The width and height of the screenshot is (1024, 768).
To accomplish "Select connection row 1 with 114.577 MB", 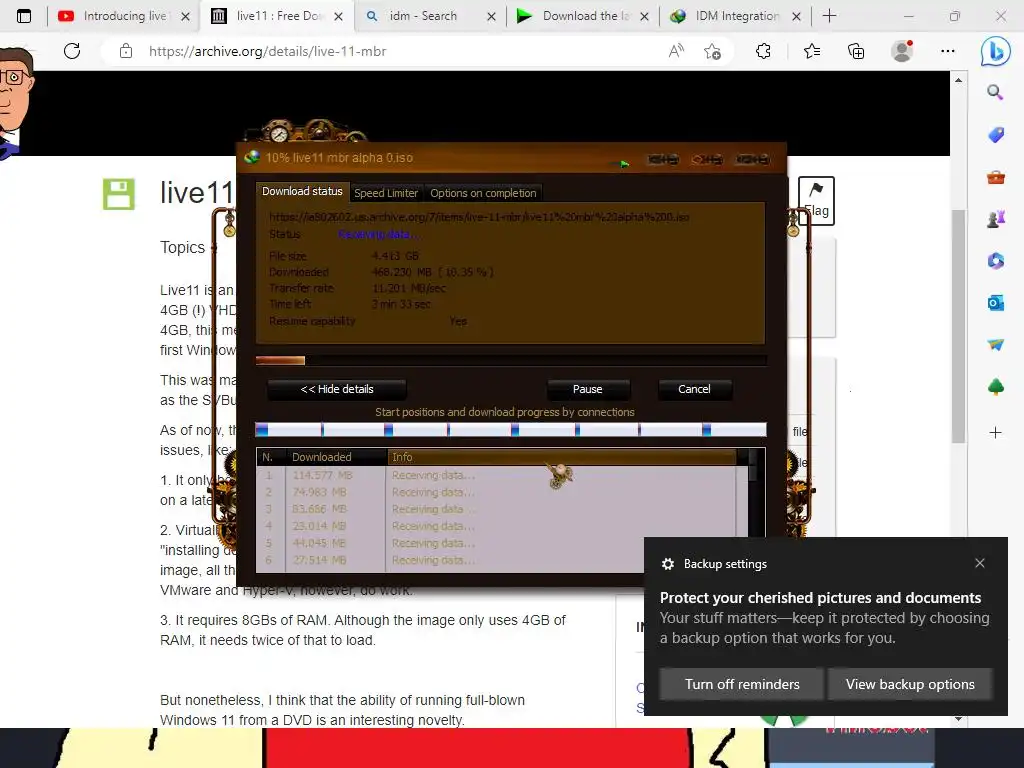I will [x=502, y=475].
